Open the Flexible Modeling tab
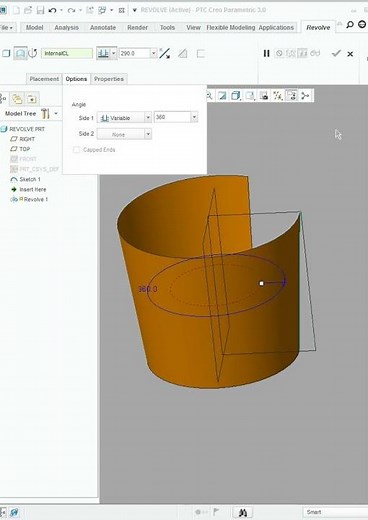This screenshot has height=520, width=368. [231, 28]
